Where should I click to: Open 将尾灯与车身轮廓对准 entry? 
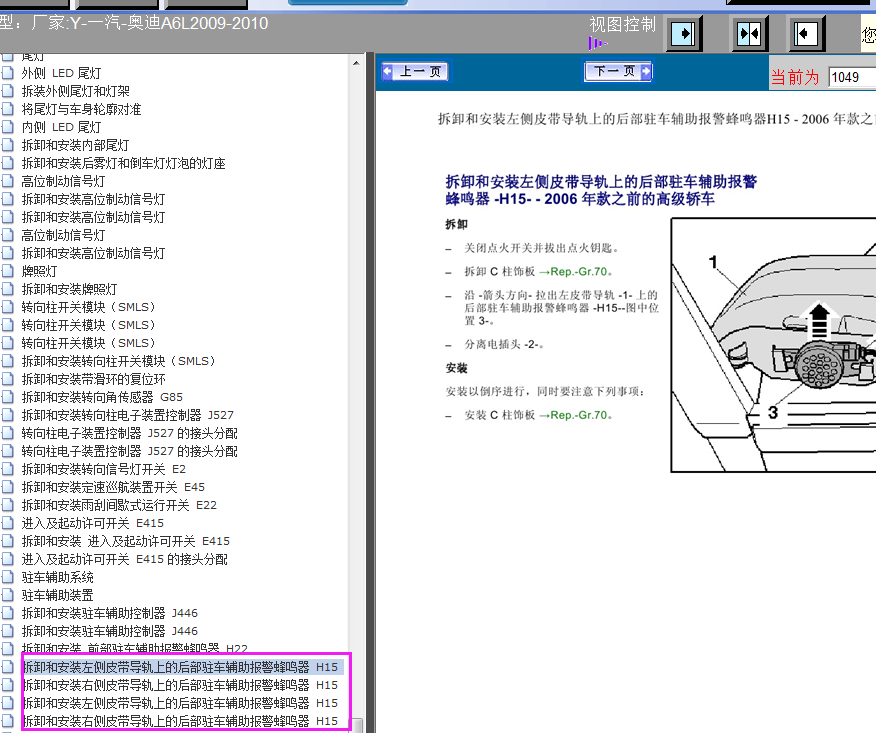[x=81, y=109]
